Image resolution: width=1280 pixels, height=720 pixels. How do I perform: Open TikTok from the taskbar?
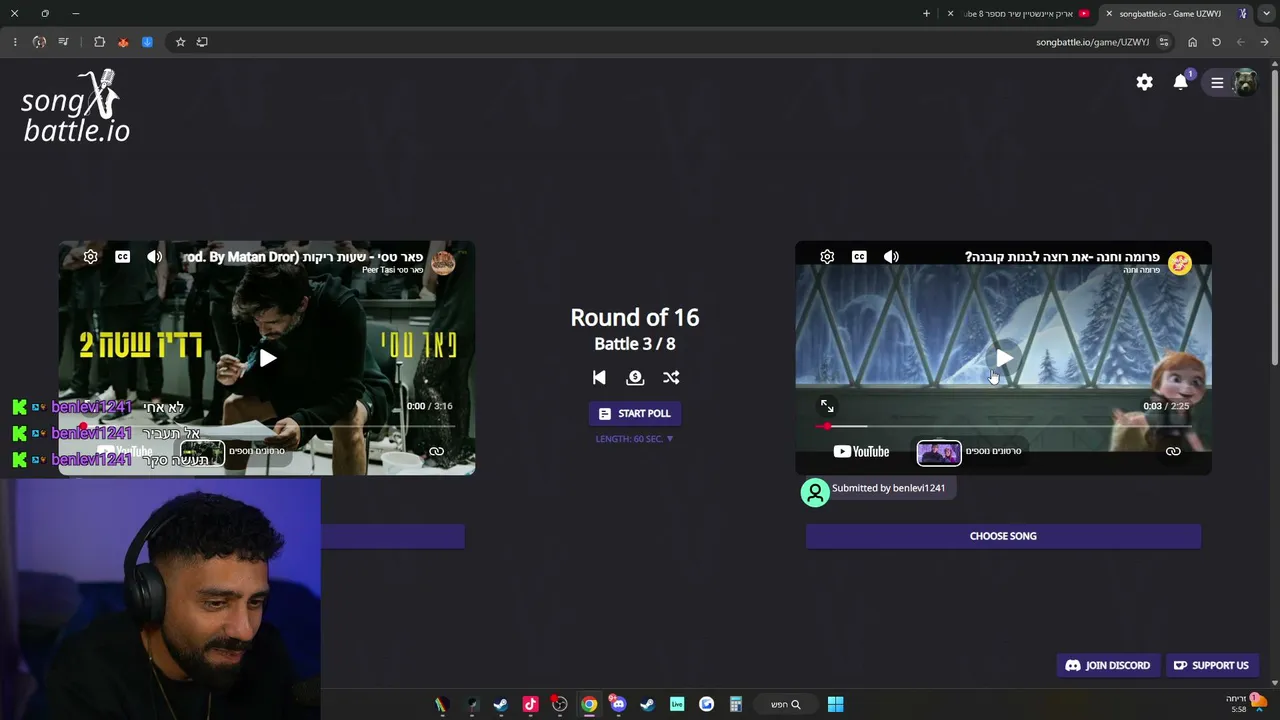(530, 704)
